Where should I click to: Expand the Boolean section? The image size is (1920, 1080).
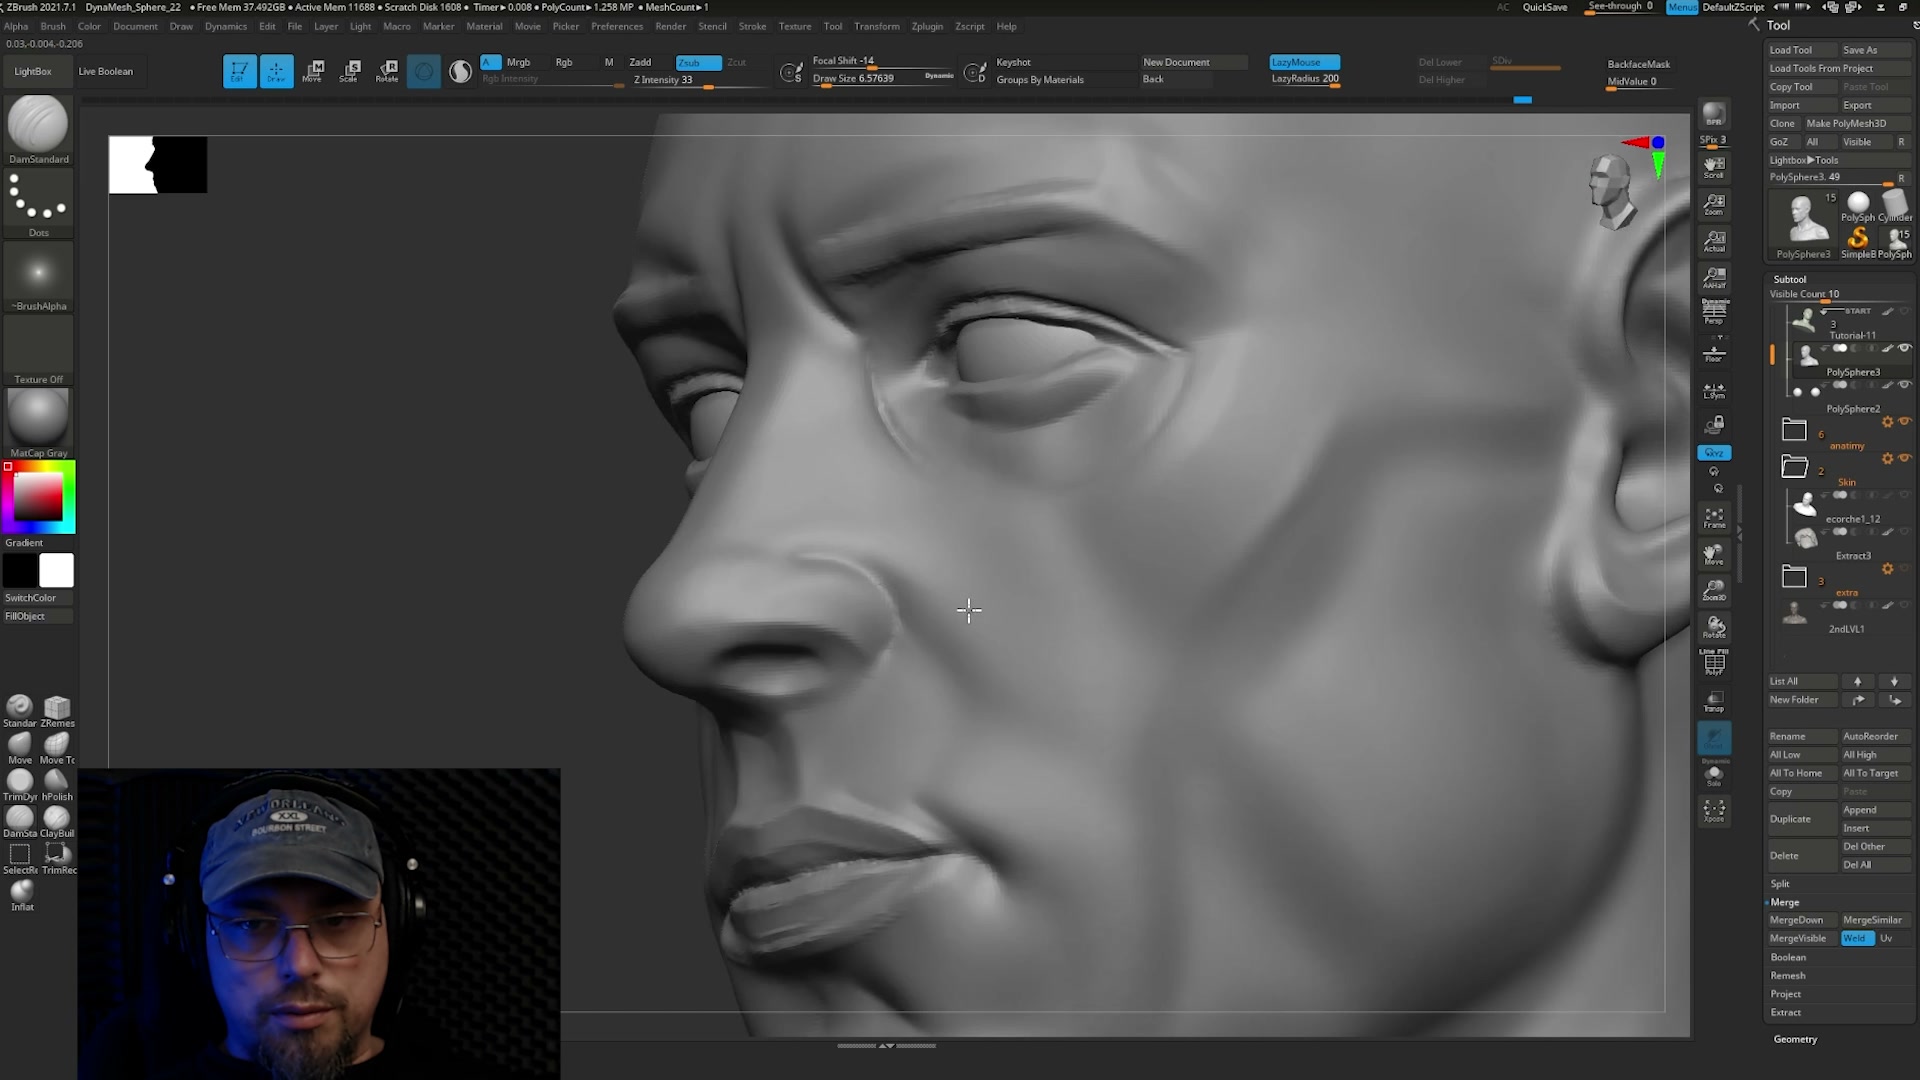point(1788,957)
